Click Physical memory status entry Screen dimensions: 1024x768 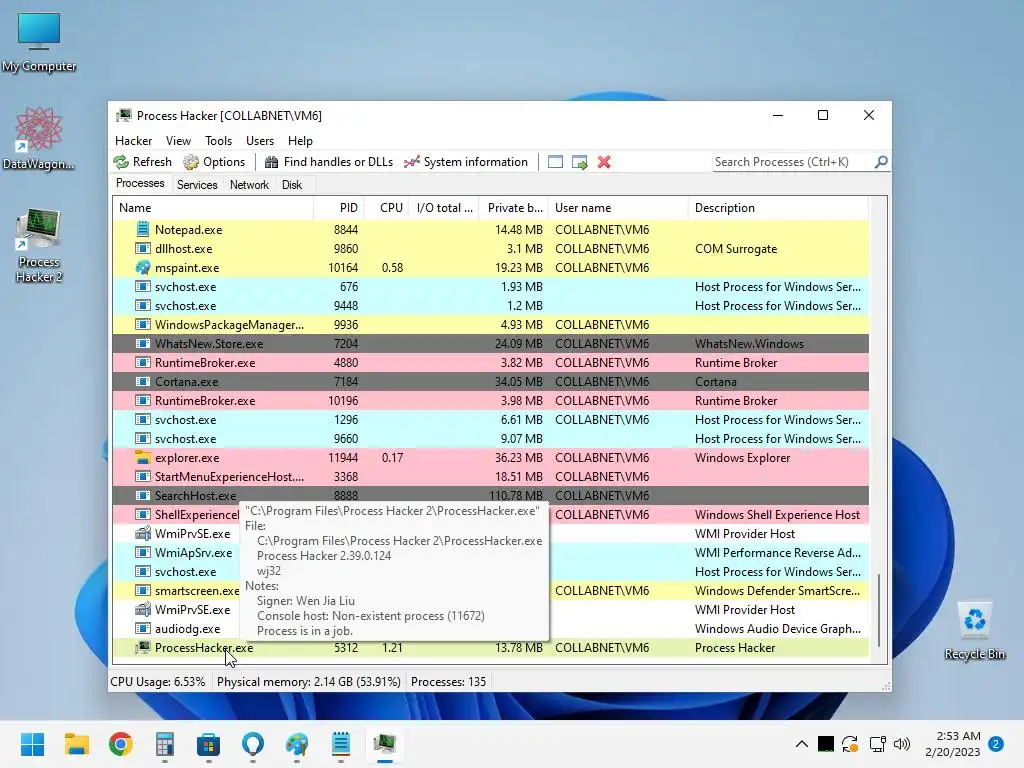[308, 682]
